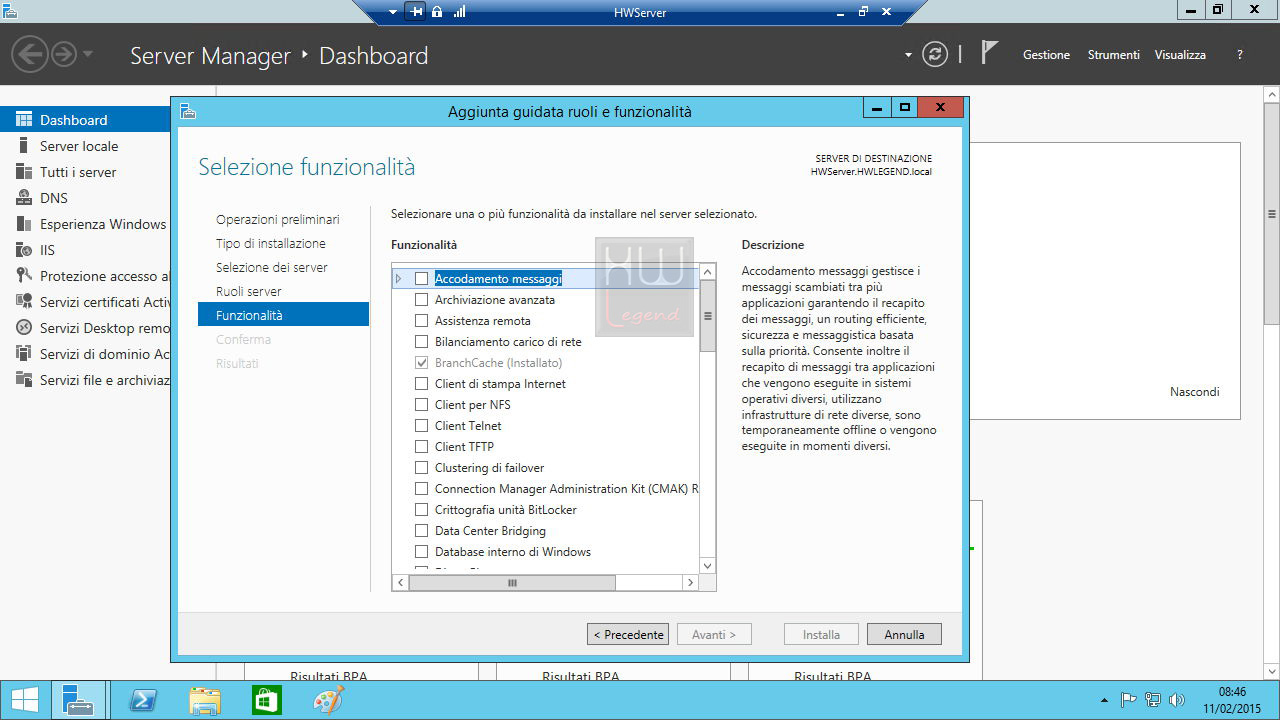The width and height of the screenshot is (1280, 720).
Task: Click feature list scroll right arrow
Action: pos(689,582)
